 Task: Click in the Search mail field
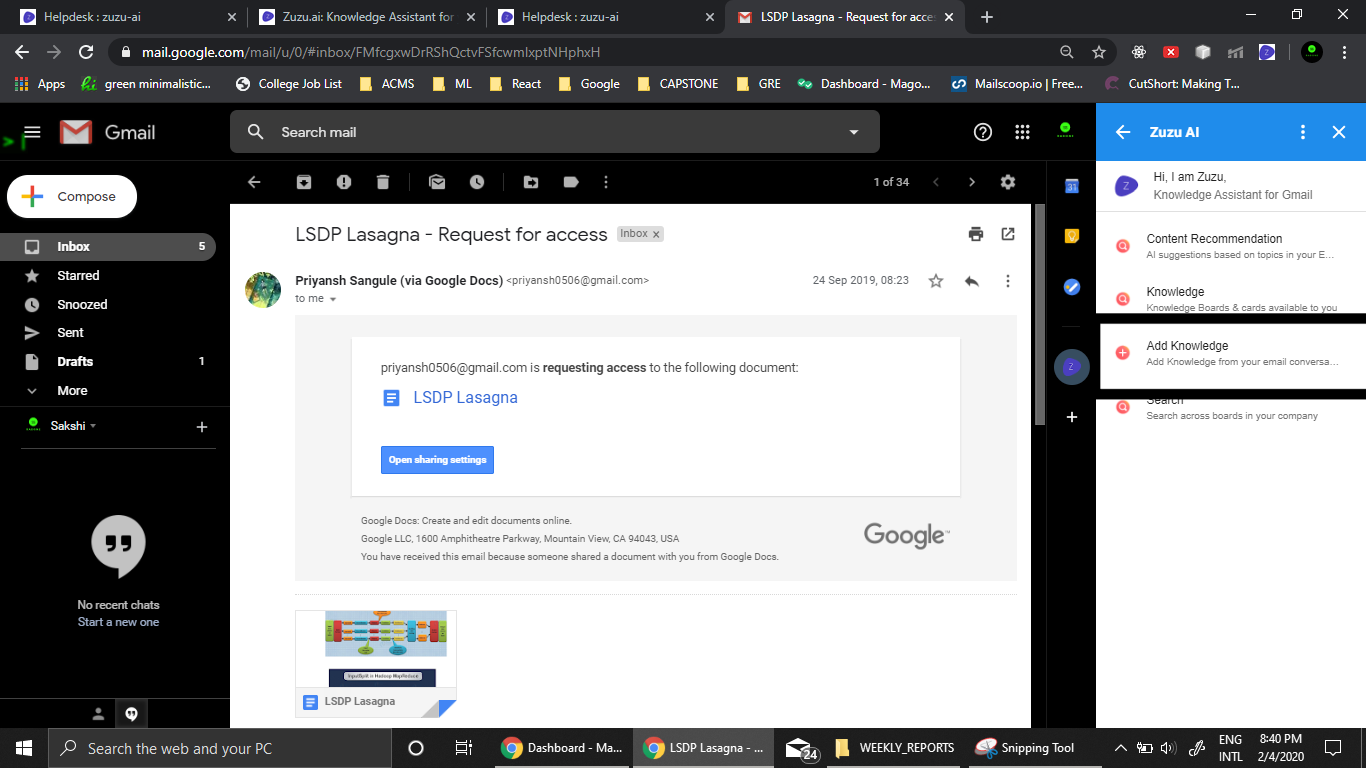555,132
